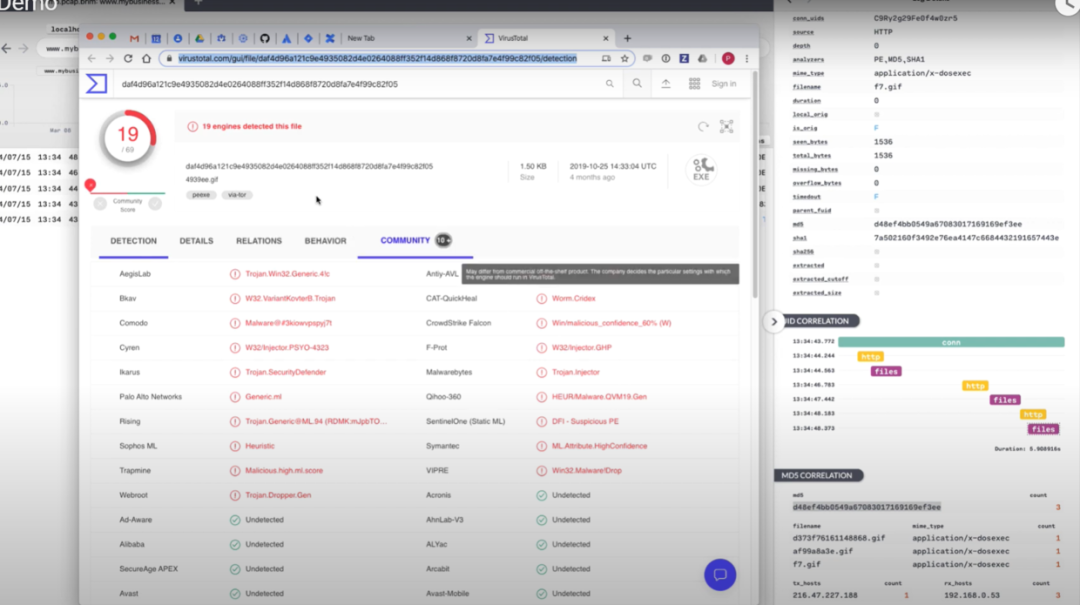Click the via-tor tag

click(x=237, y=195)
